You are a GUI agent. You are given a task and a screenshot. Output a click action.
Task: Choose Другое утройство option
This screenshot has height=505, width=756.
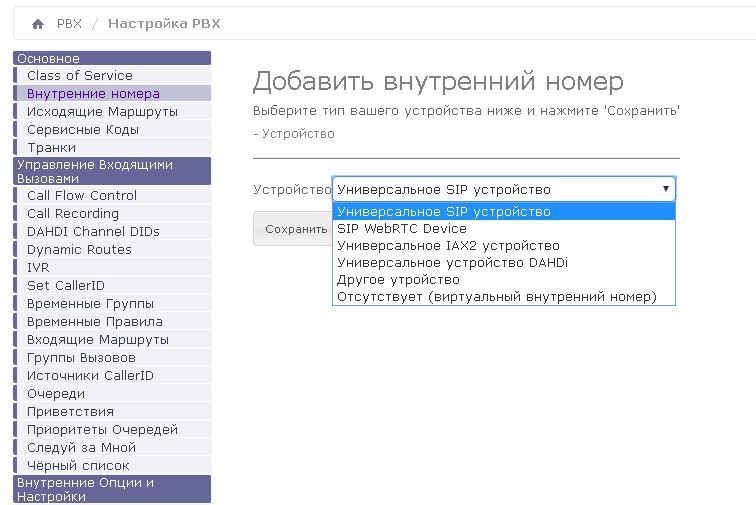click(504, 280)
